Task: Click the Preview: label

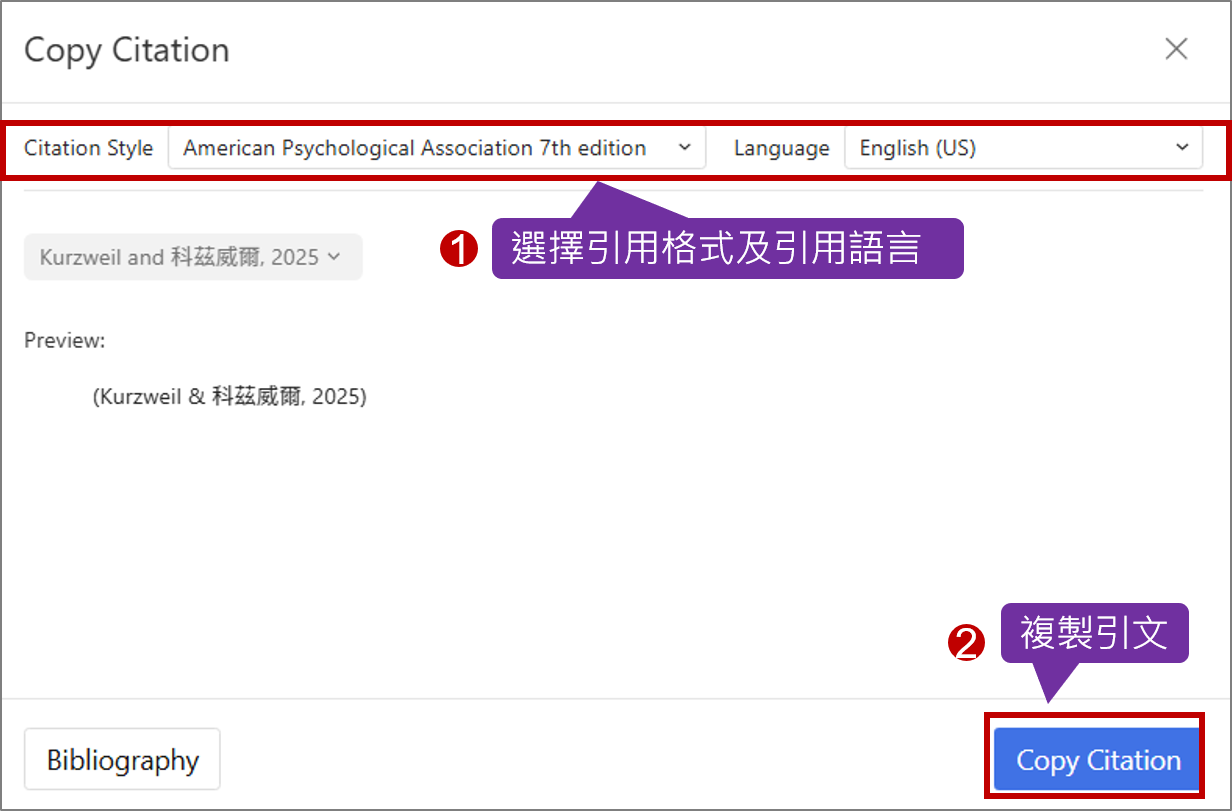Action: point(64,340)
